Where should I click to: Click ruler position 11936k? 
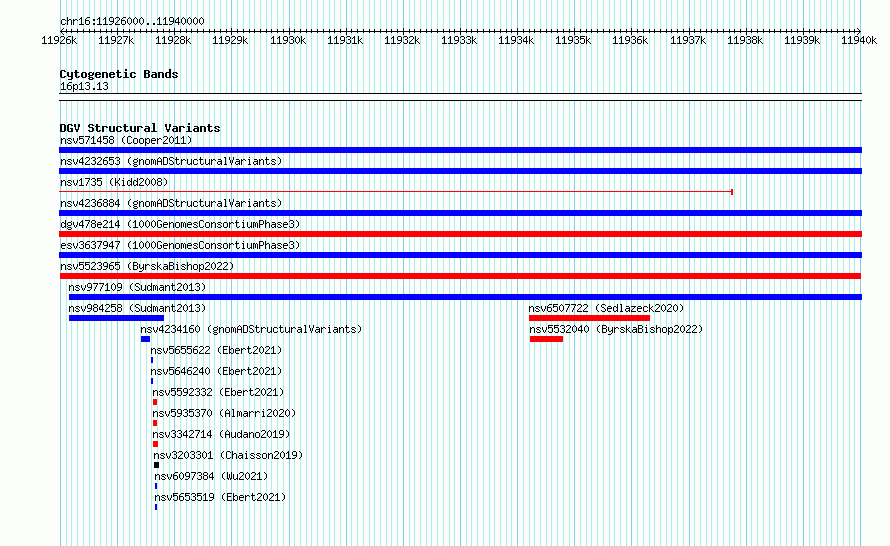[630, 40]
